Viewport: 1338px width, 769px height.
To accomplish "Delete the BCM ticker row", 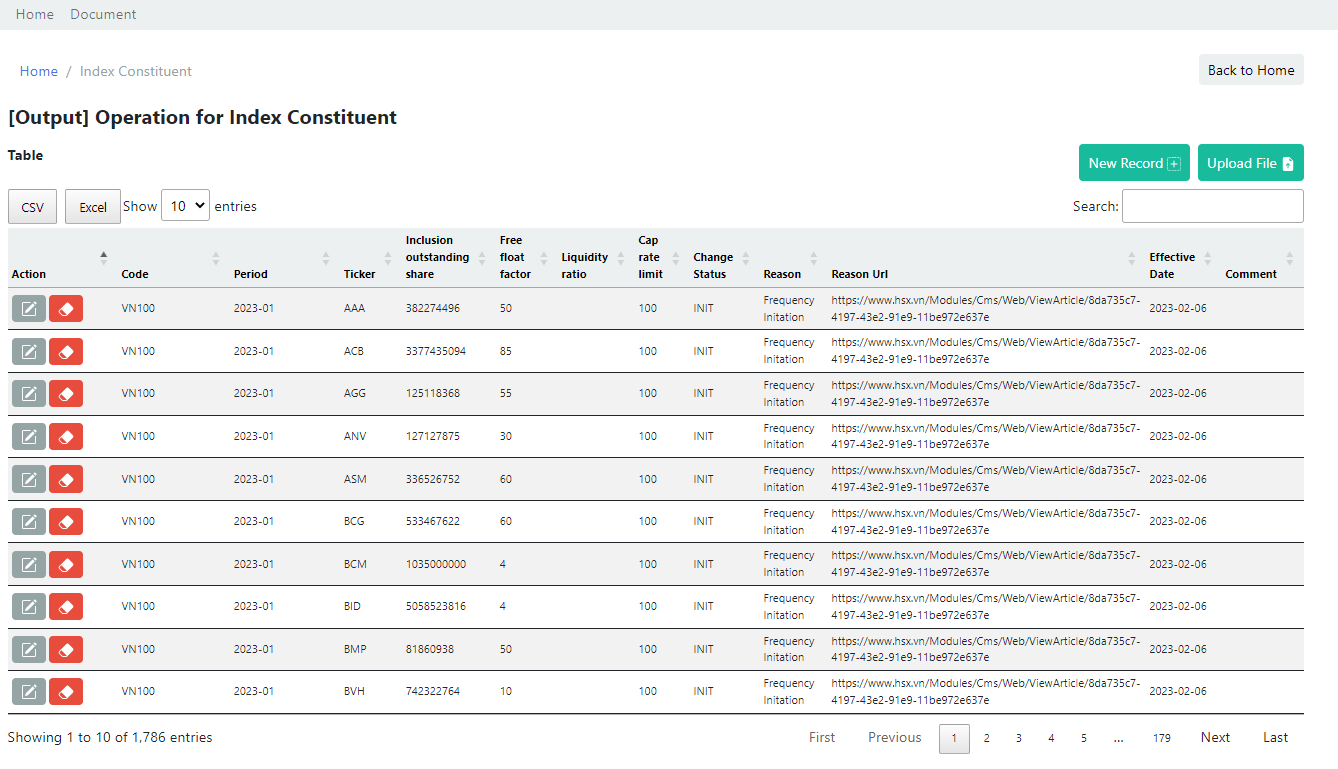I will [x=66, y=564].
